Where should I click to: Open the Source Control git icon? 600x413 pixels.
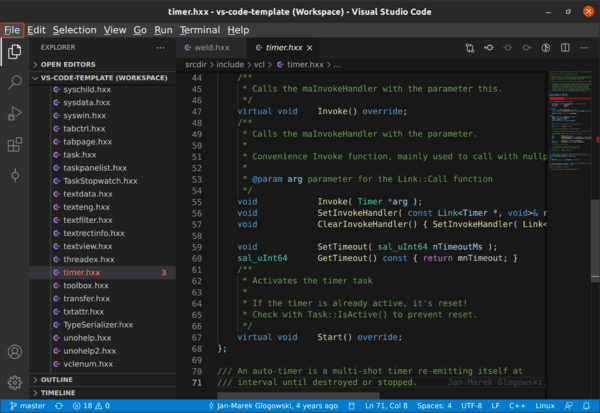[x=15, y=176]
